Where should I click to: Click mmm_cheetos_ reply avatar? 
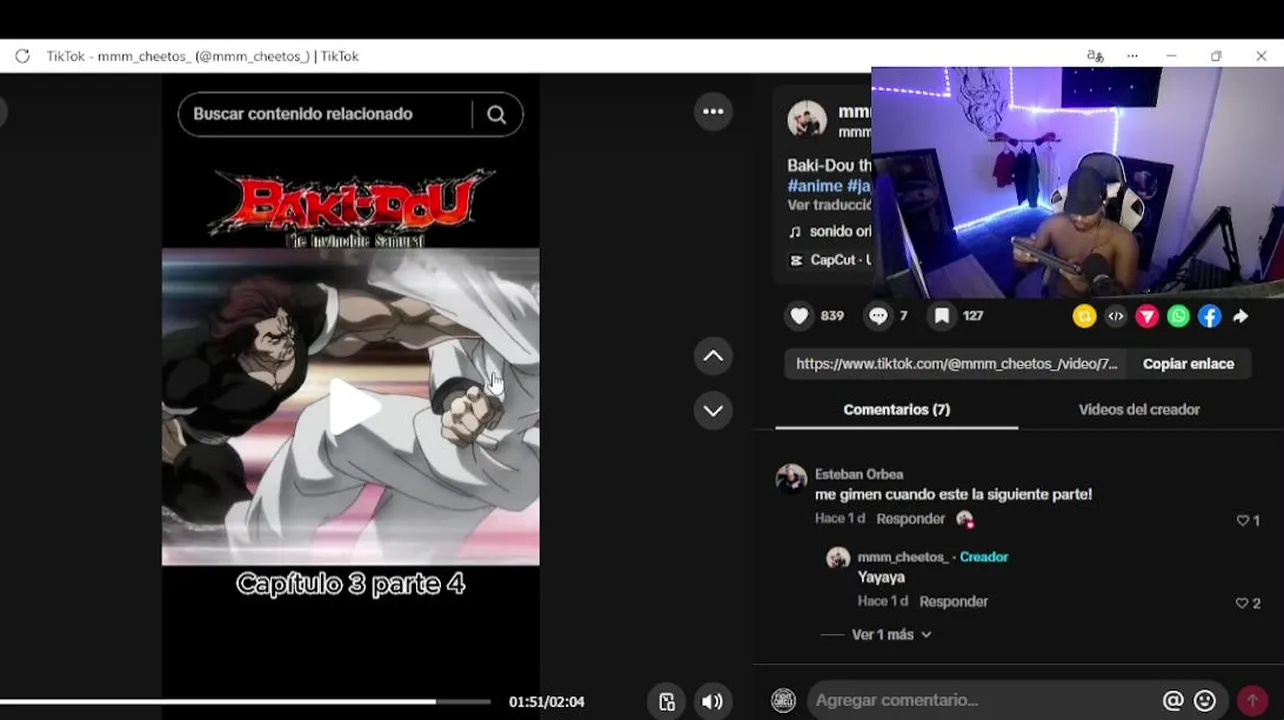[x=838, y=558]
